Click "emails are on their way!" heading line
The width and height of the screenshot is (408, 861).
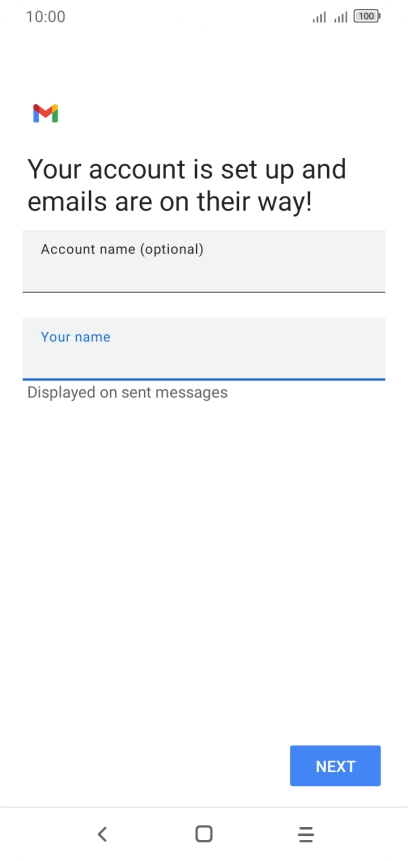(x=170, y=202)
